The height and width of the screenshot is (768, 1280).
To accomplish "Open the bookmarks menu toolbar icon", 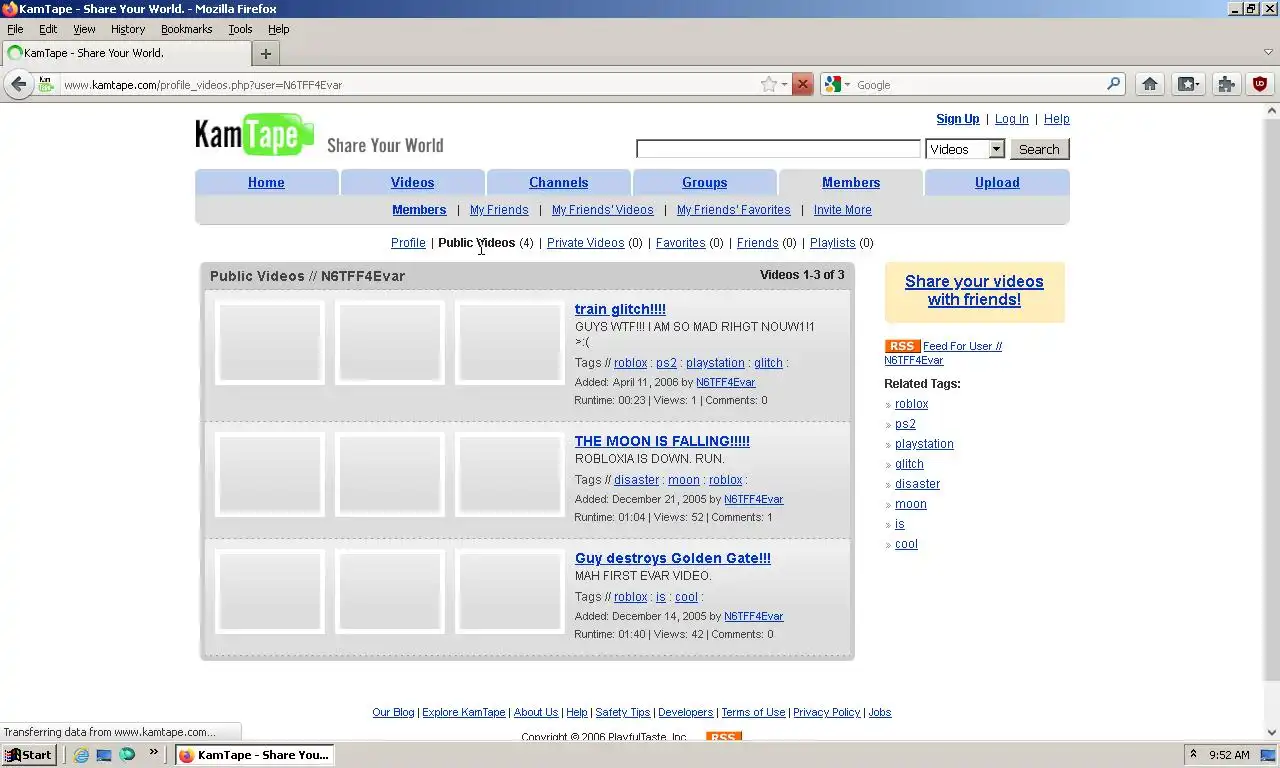I will [1188, 85].
